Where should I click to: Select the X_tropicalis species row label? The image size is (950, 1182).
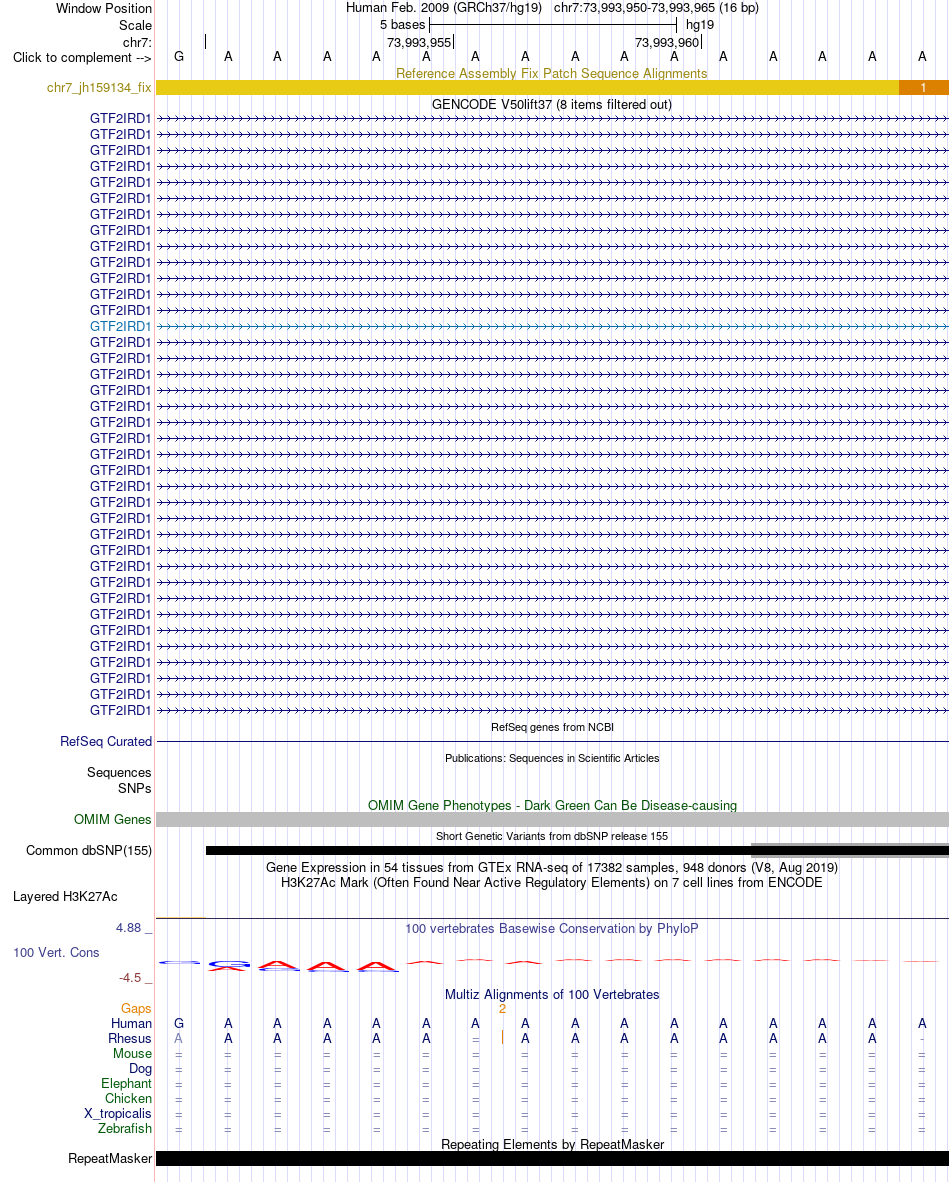118,1114
